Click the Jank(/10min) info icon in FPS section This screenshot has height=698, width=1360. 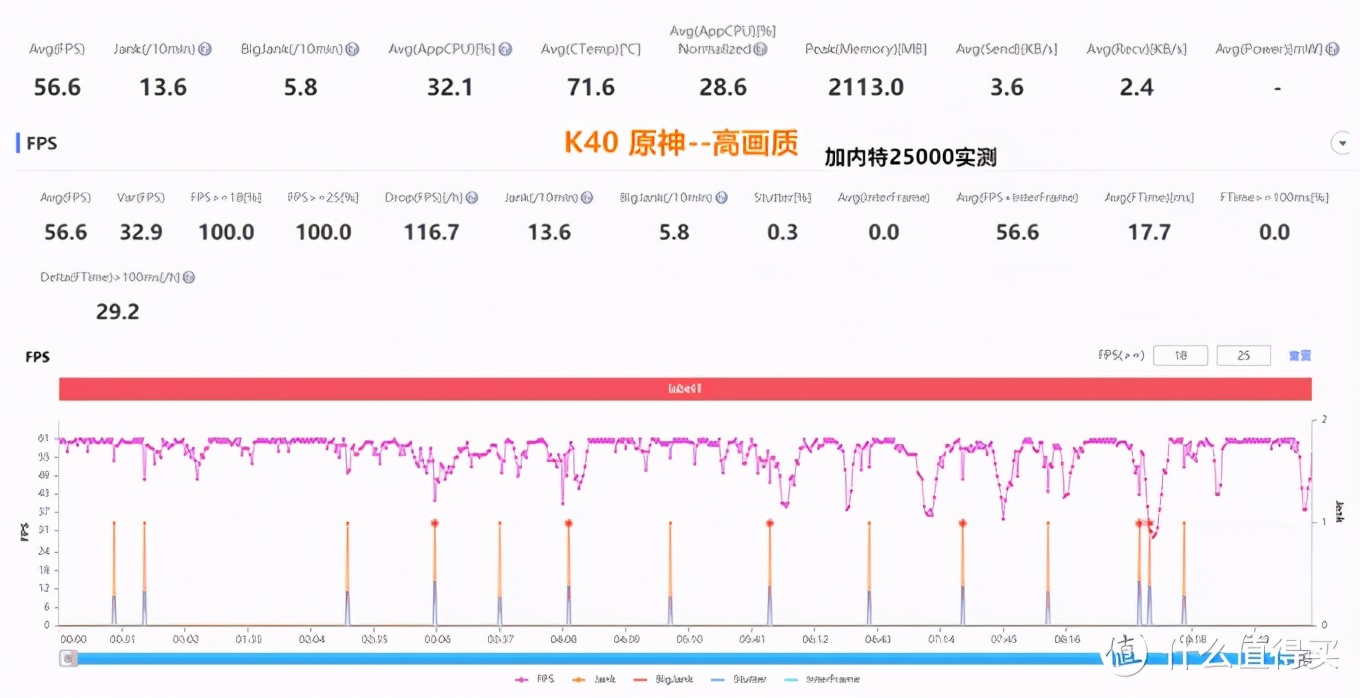click(588, 198)
